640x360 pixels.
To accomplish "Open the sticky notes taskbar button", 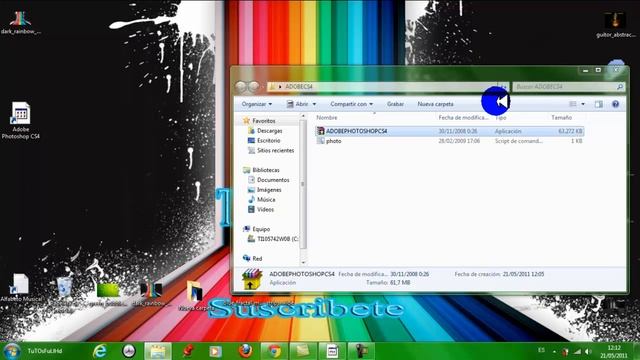I will (302, 351).
